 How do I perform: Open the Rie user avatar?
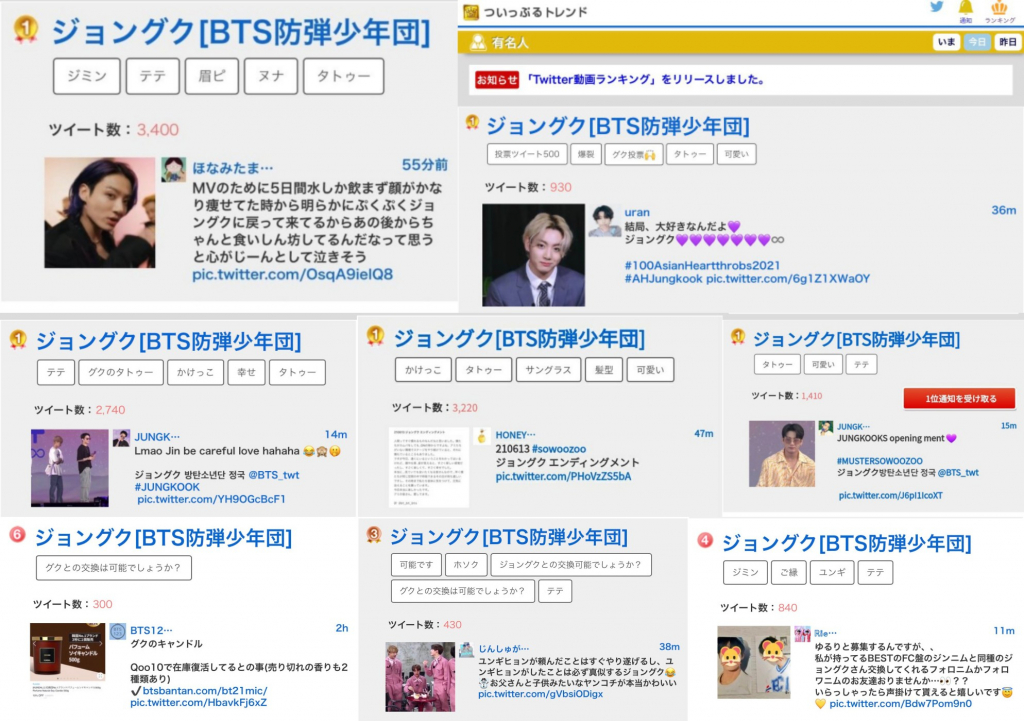tap(802, 633)
